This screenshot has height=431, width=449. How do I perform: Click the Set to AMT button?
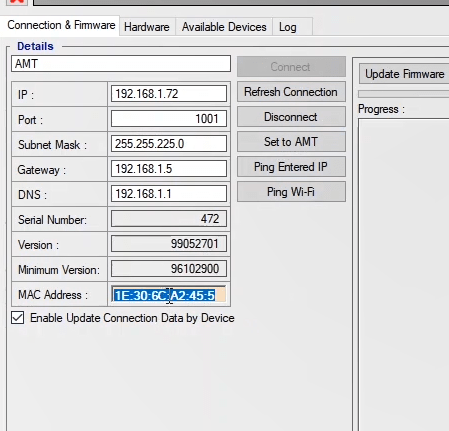pos(291,142)
